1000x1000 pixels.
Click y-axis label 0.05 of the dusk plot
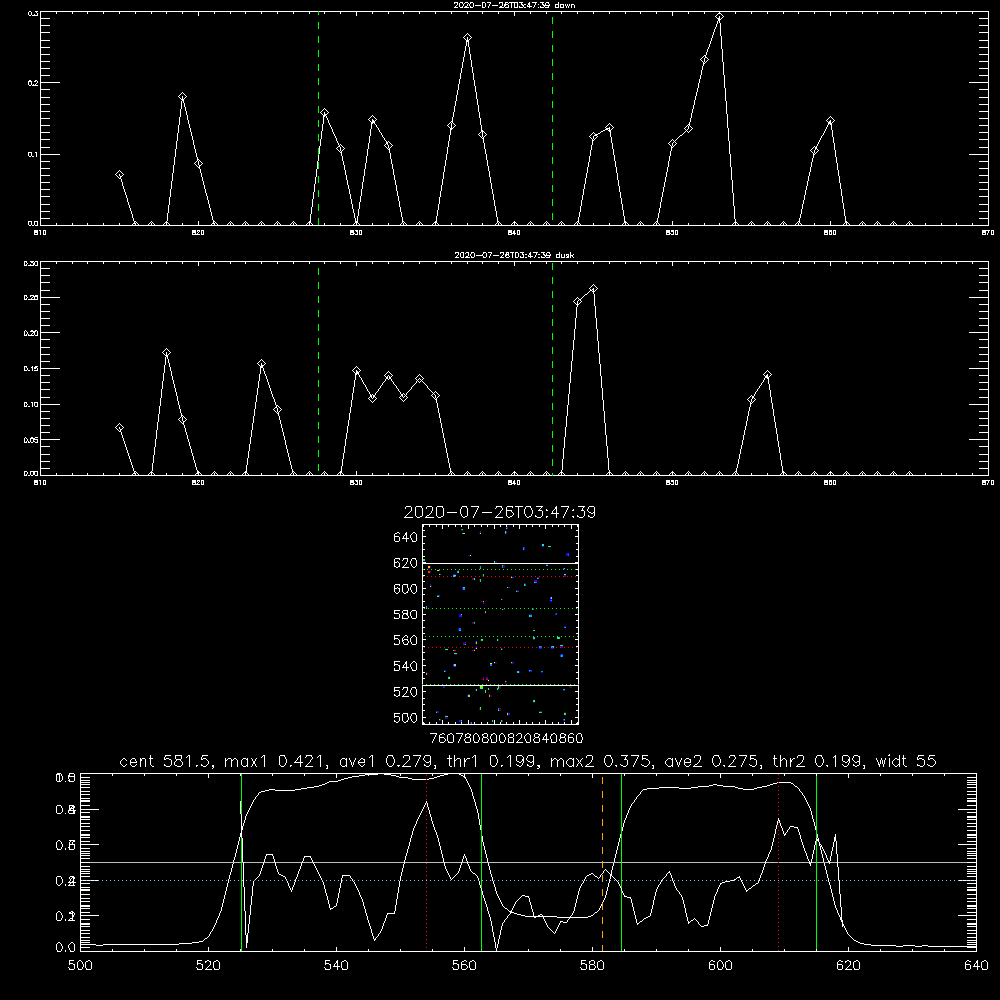[31, 440]
